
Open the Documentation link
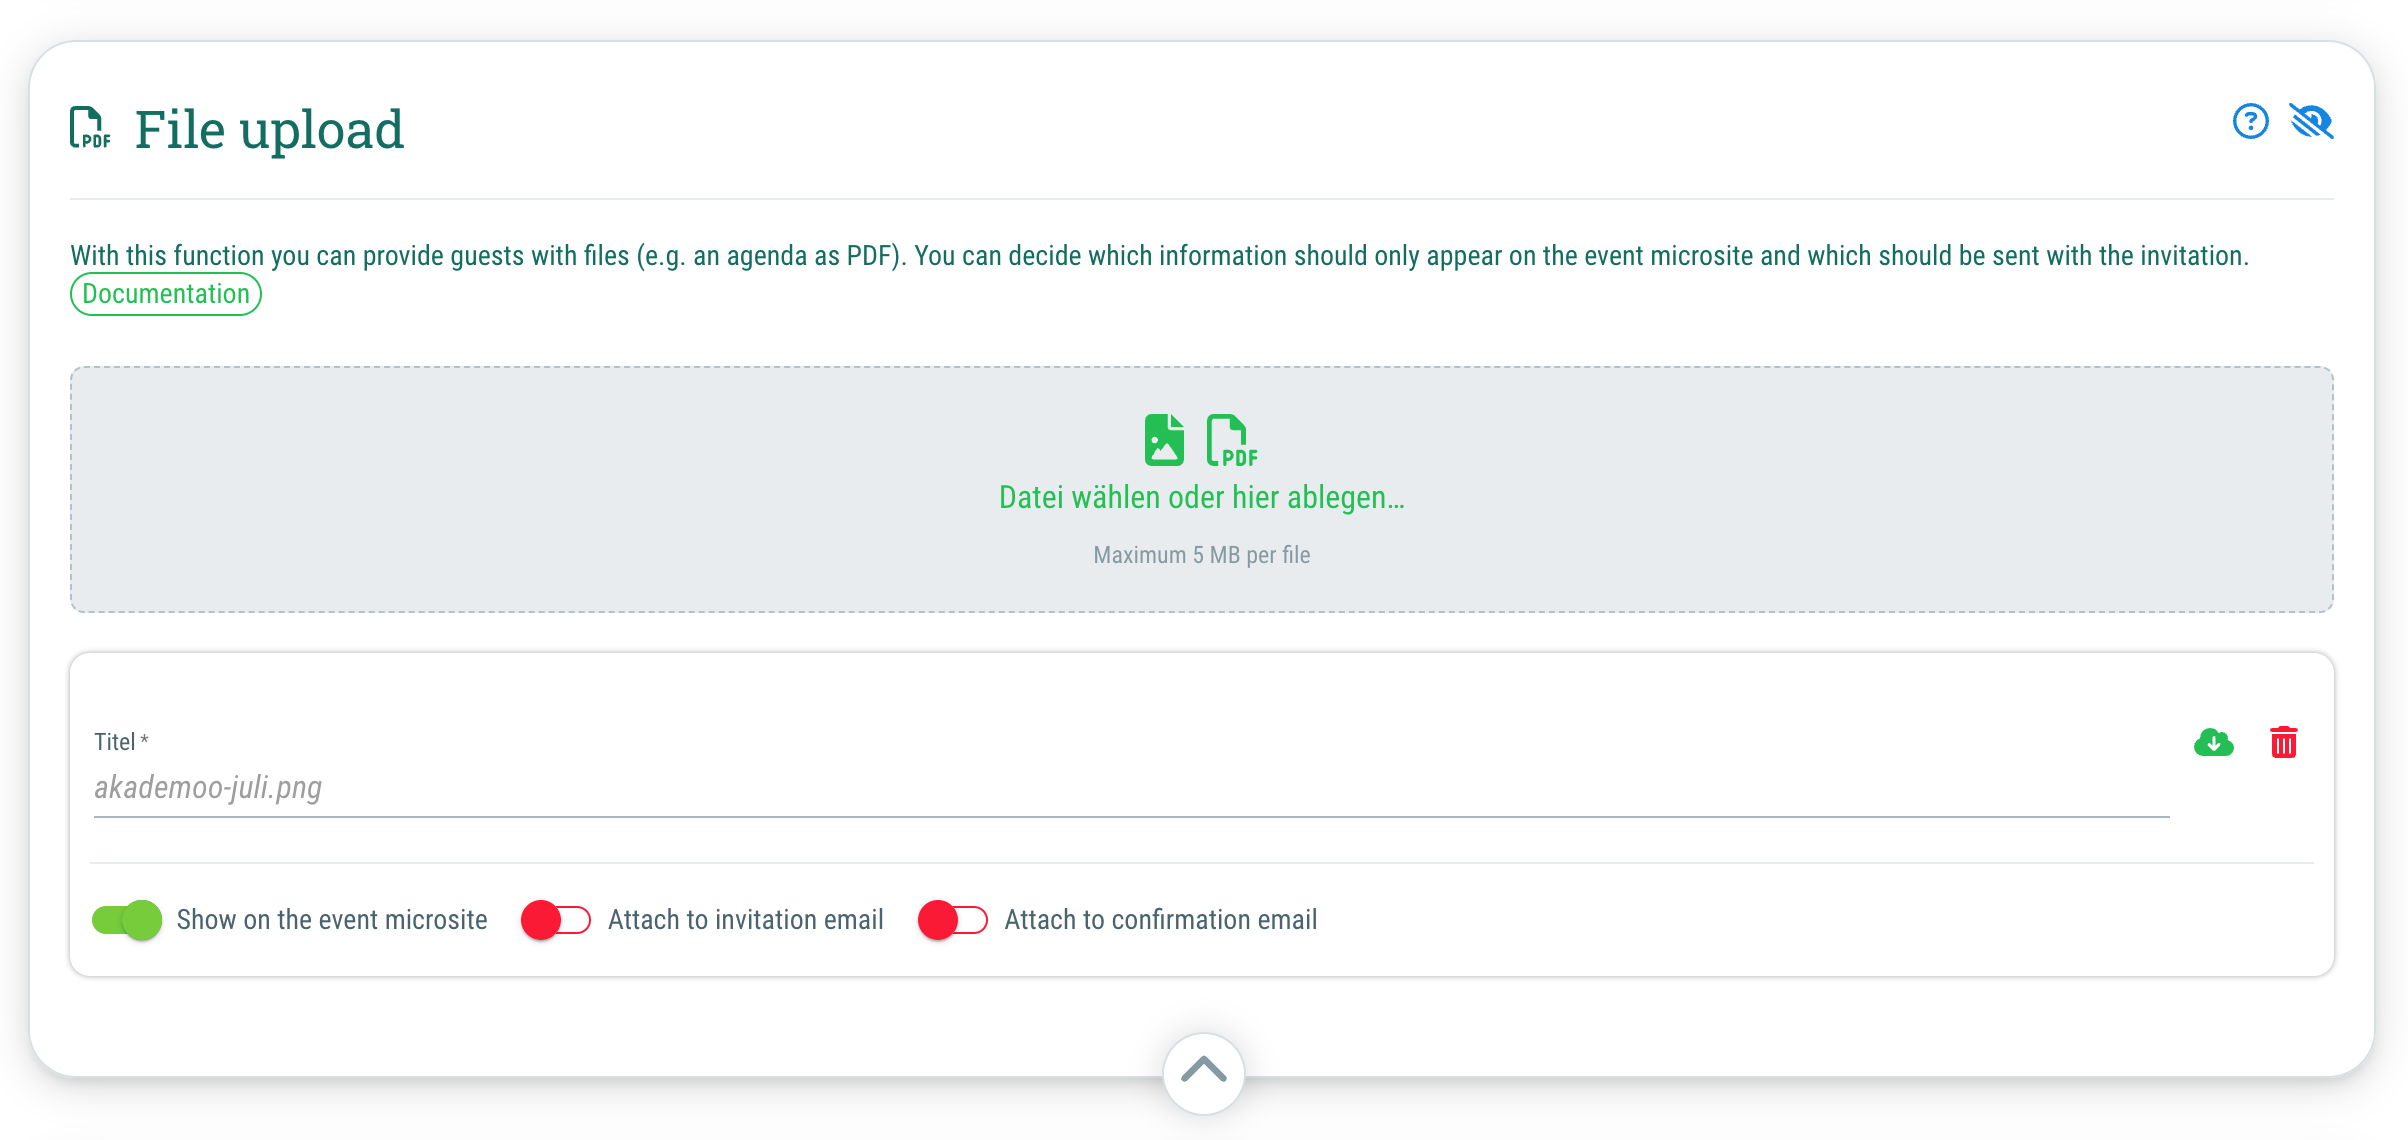point(166,294)
